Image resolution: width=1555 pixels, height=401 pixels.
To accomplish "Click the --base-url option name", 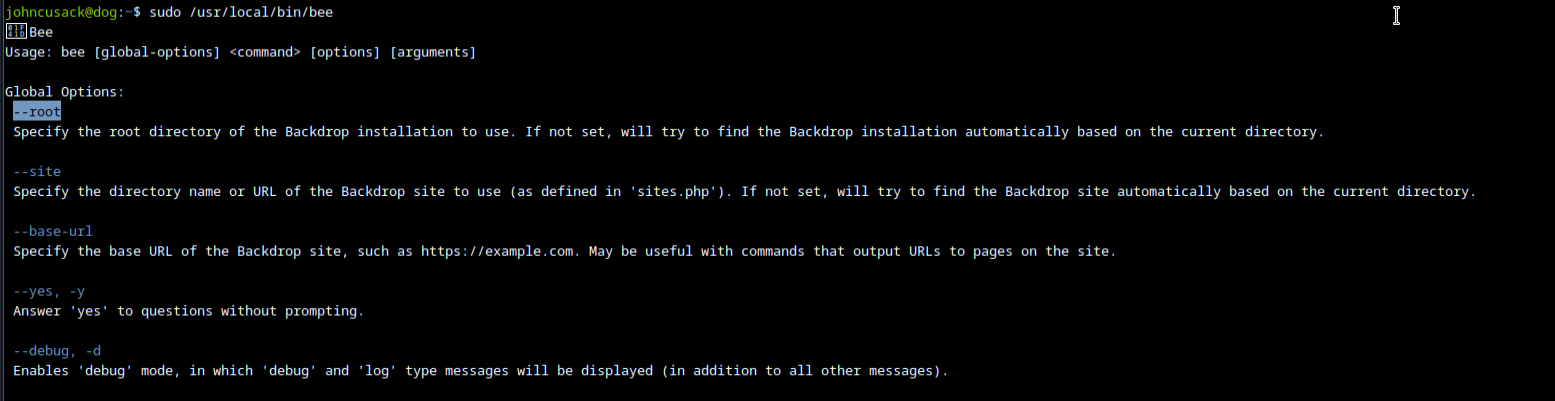I will point(53,232).
